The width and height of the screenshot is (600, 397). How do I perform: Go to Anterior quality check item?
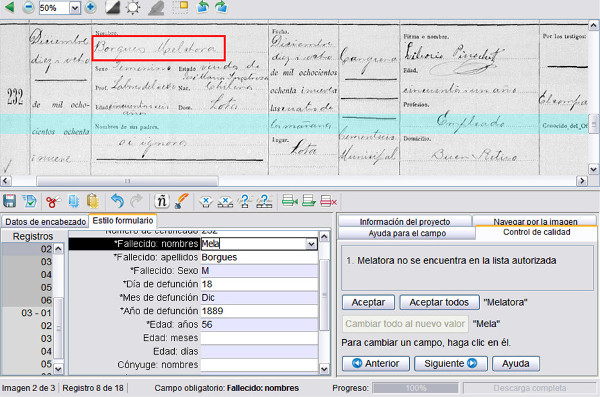(375, 363)
